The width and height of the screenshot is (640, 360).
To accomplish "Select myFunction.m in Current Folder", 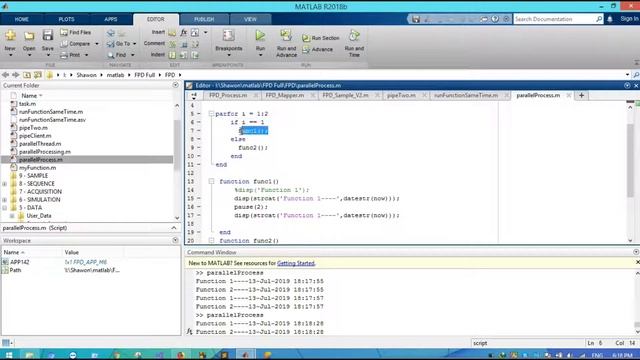I will tap(38, 168).
